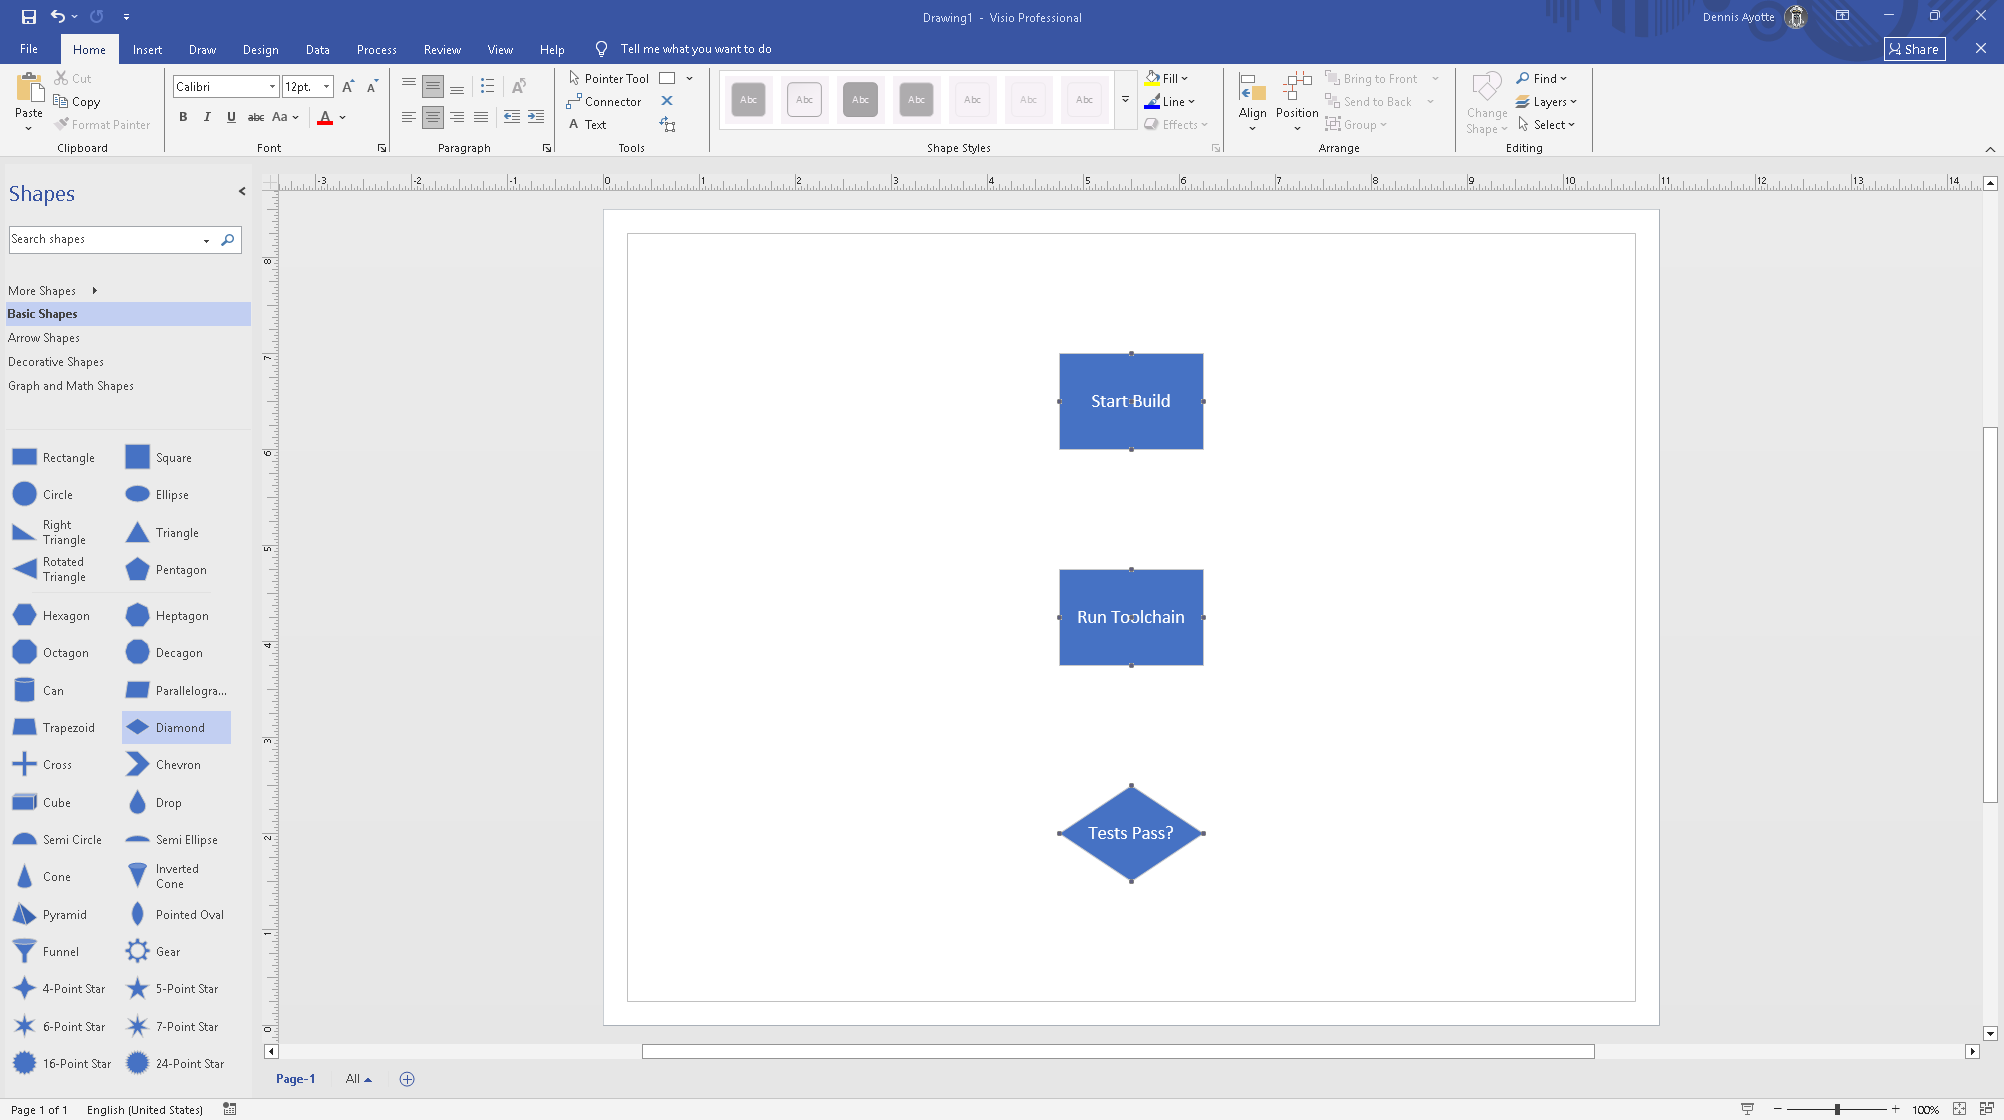Apply the first gray shape style swatch

click(x=749, y=100)
